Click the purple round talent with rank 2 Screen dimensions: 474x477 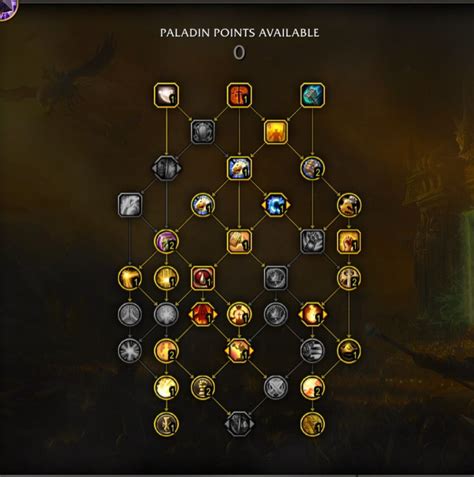(x=166, y=241)
